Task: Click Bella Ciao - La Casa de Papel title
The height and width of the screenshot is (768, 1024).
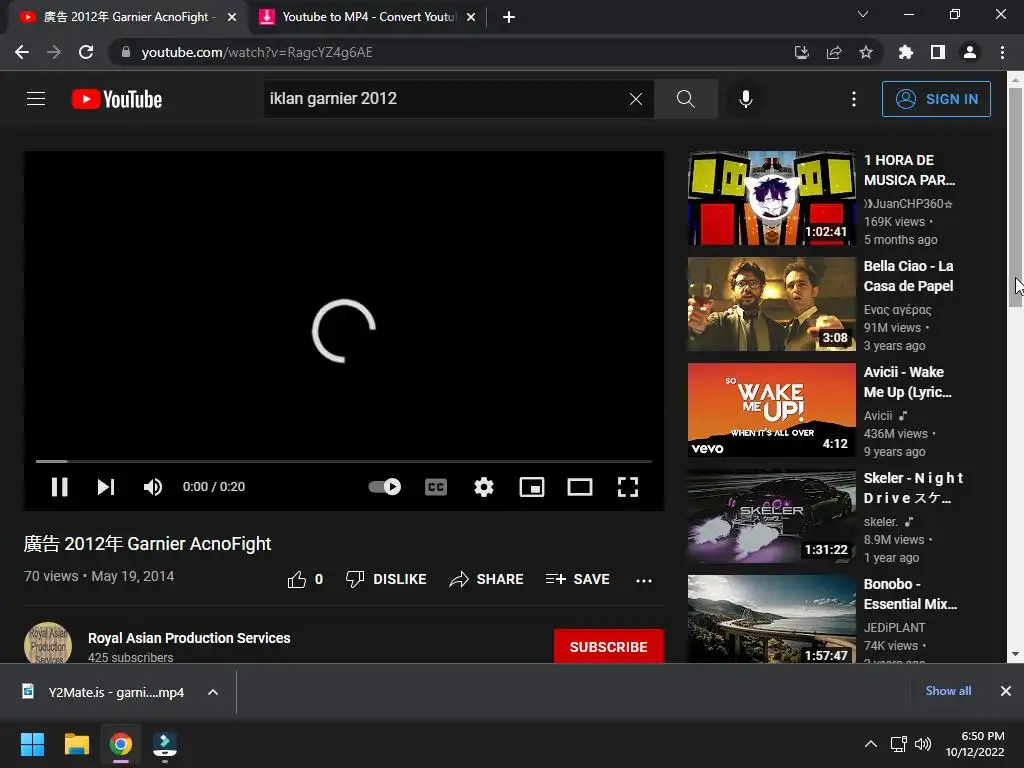Action: 908,276
